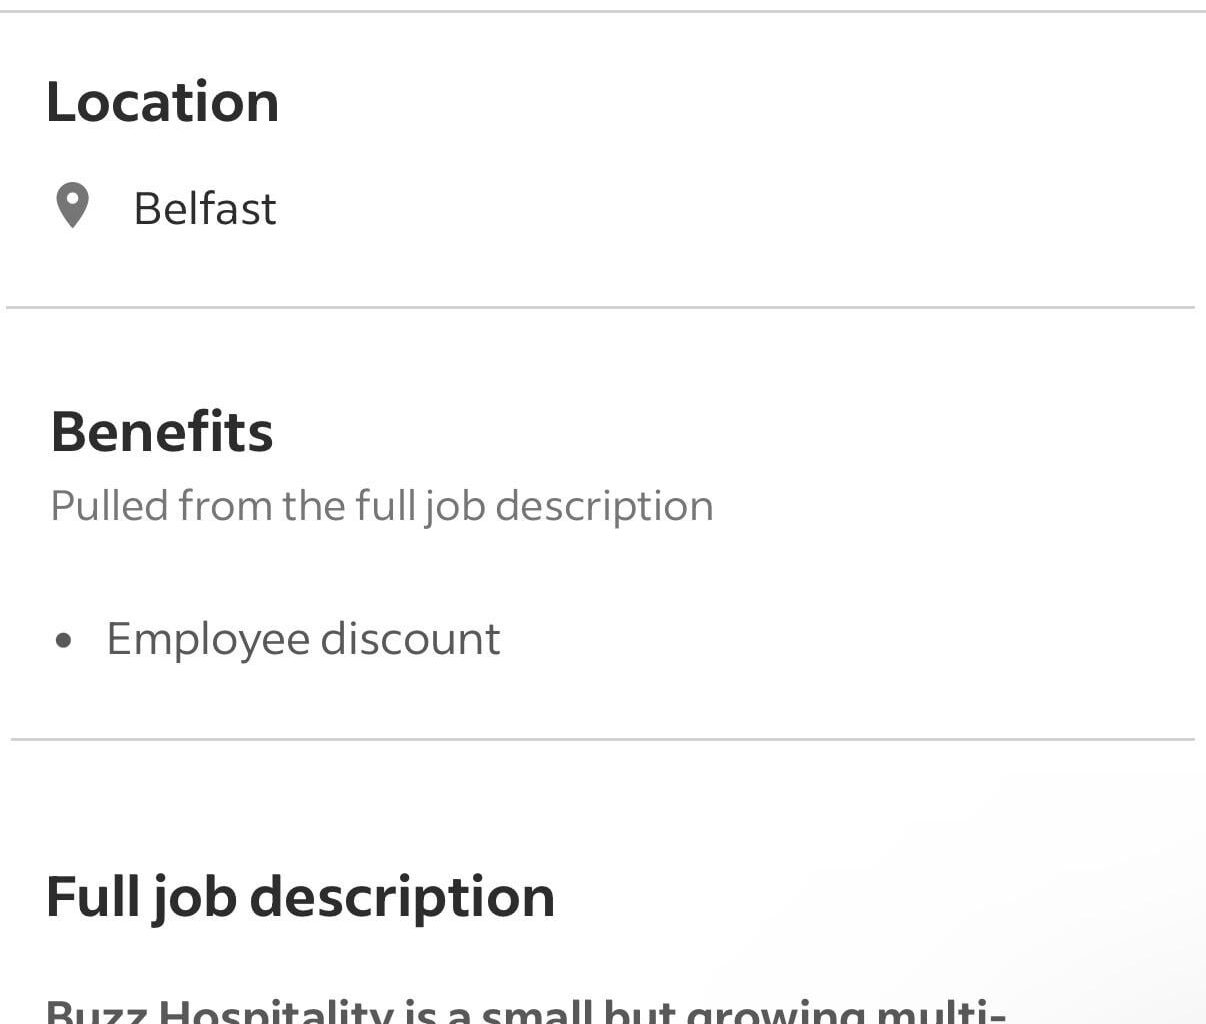Click the divider line under the Benefits section
The image size is (1206, 1024).
point(603,739)
